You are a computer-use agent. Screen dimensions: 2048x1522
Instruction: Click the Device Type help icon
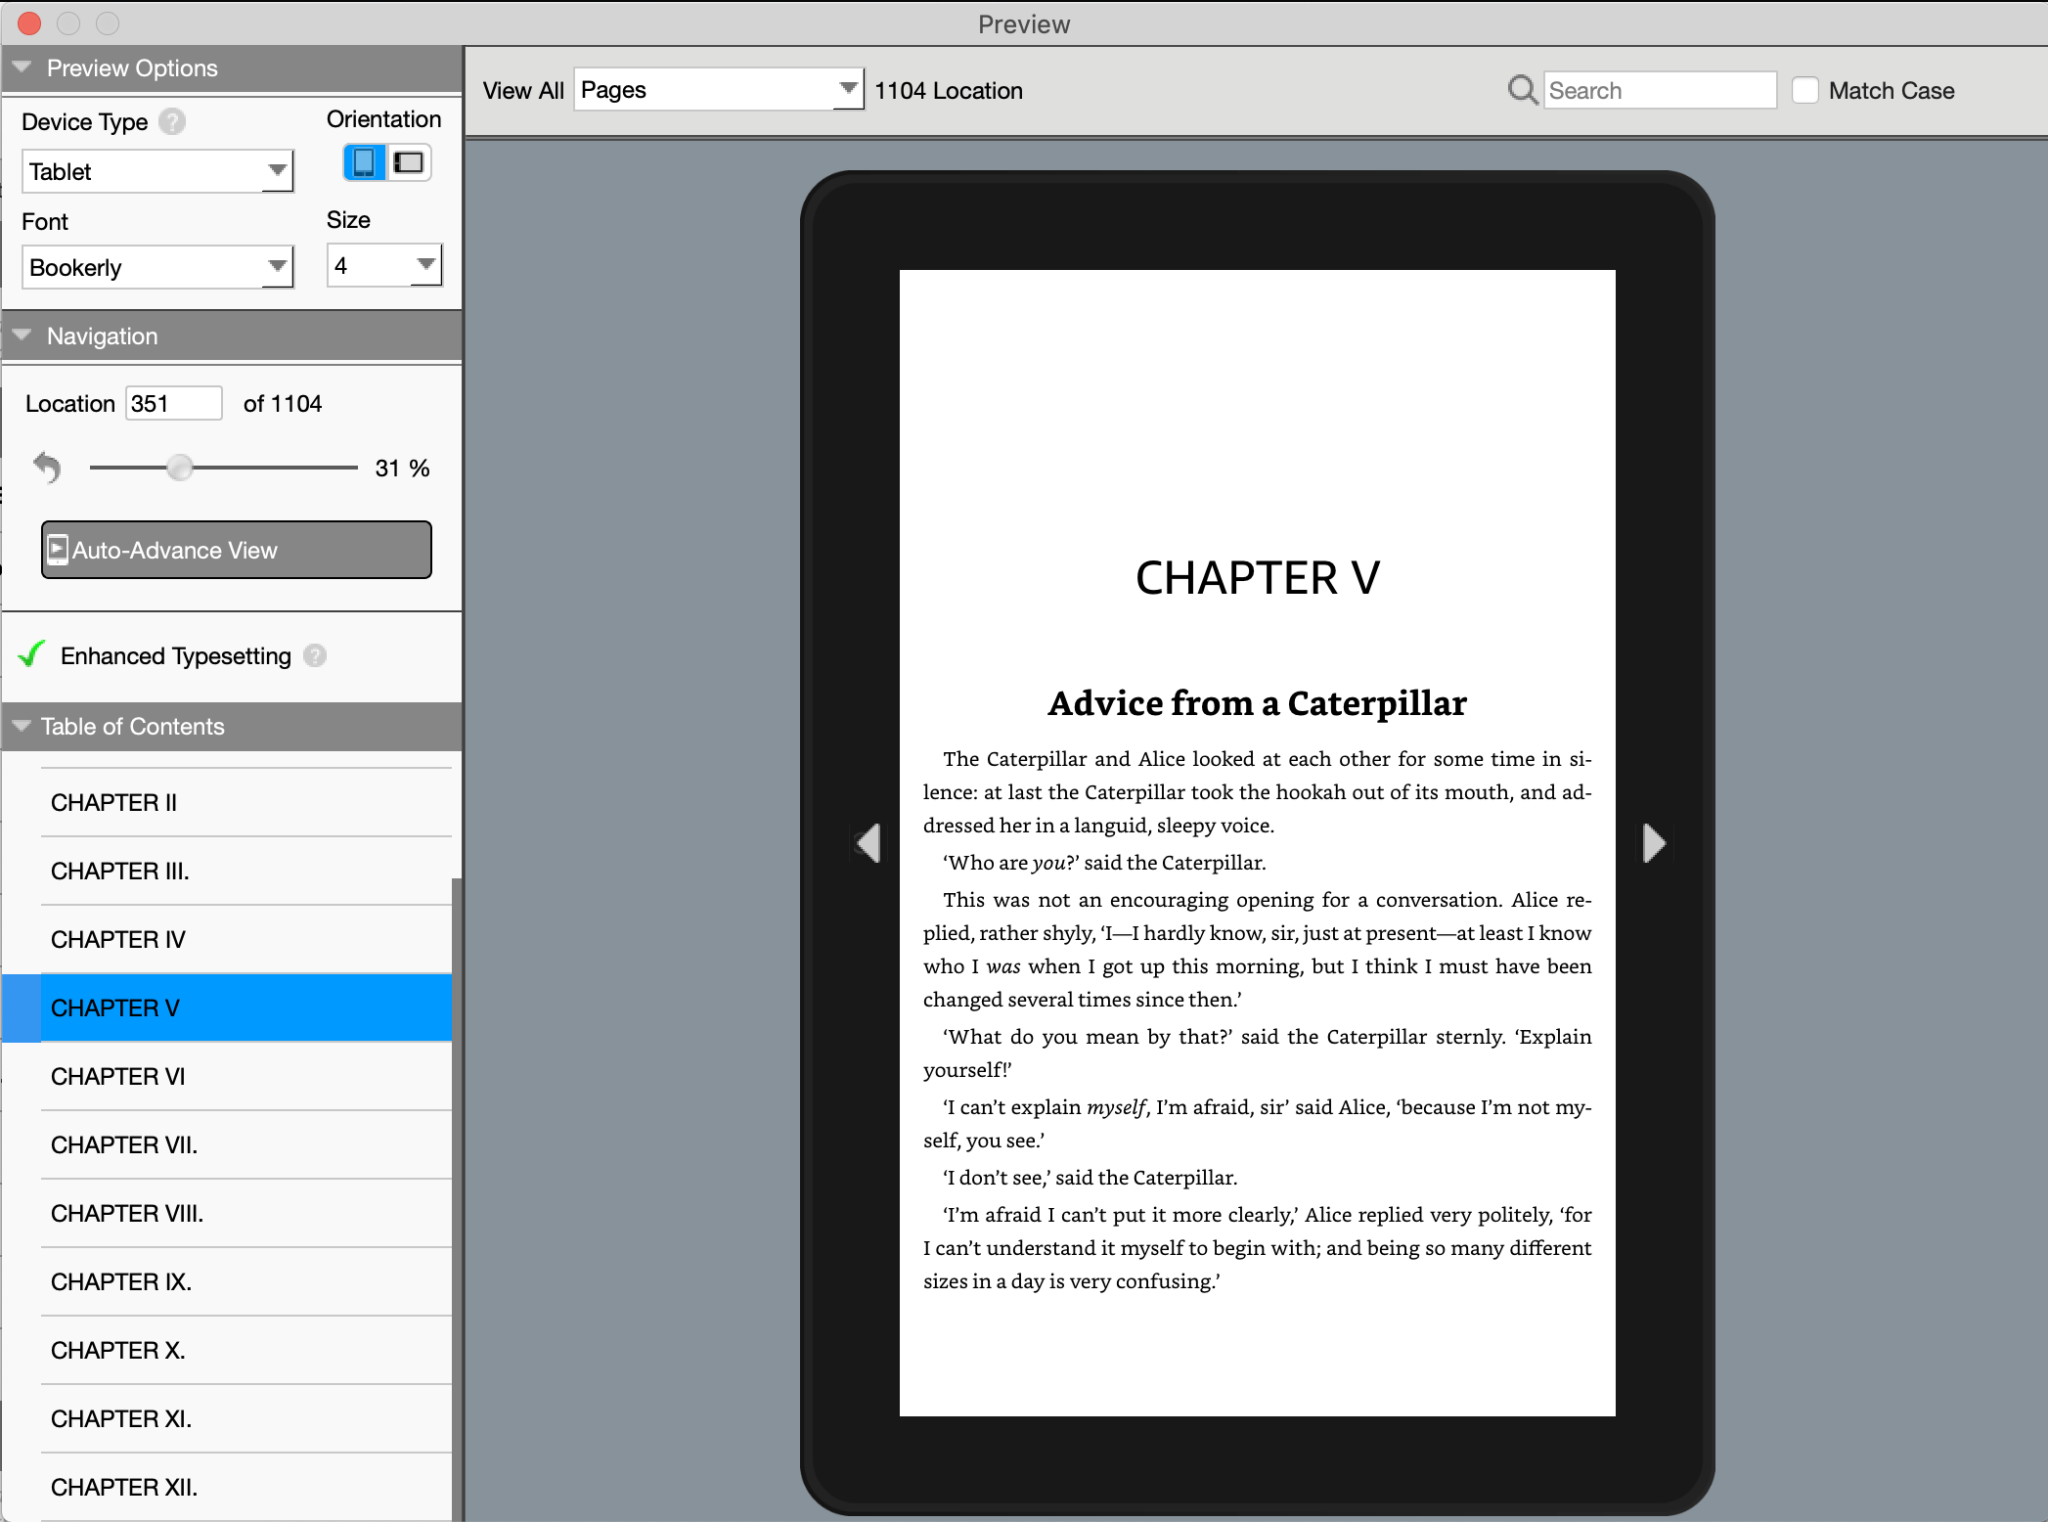(x=174, y=121)
